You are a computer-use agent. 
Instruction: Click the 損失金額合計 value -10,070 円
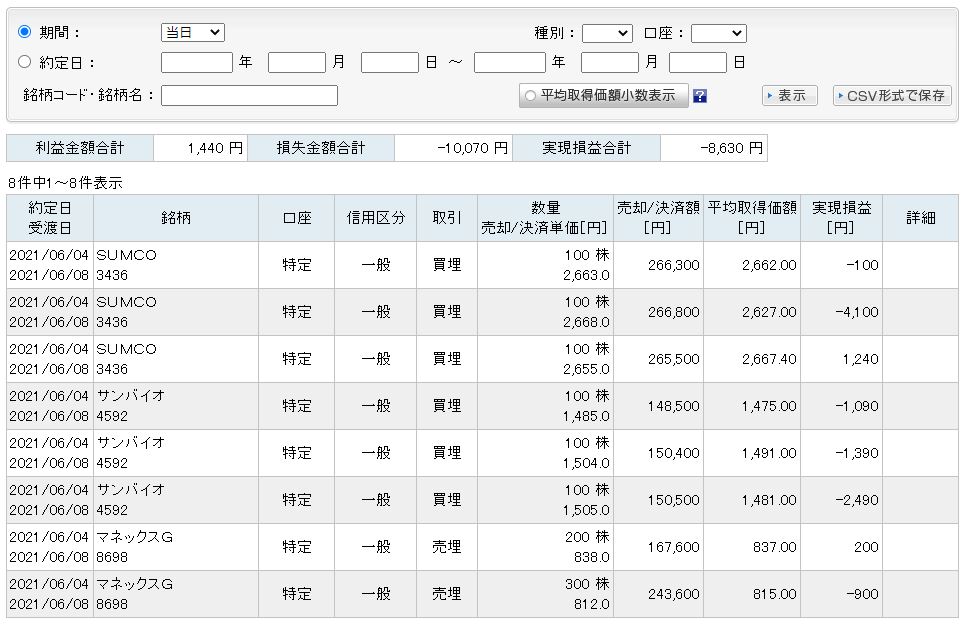(x=453, y=148)
